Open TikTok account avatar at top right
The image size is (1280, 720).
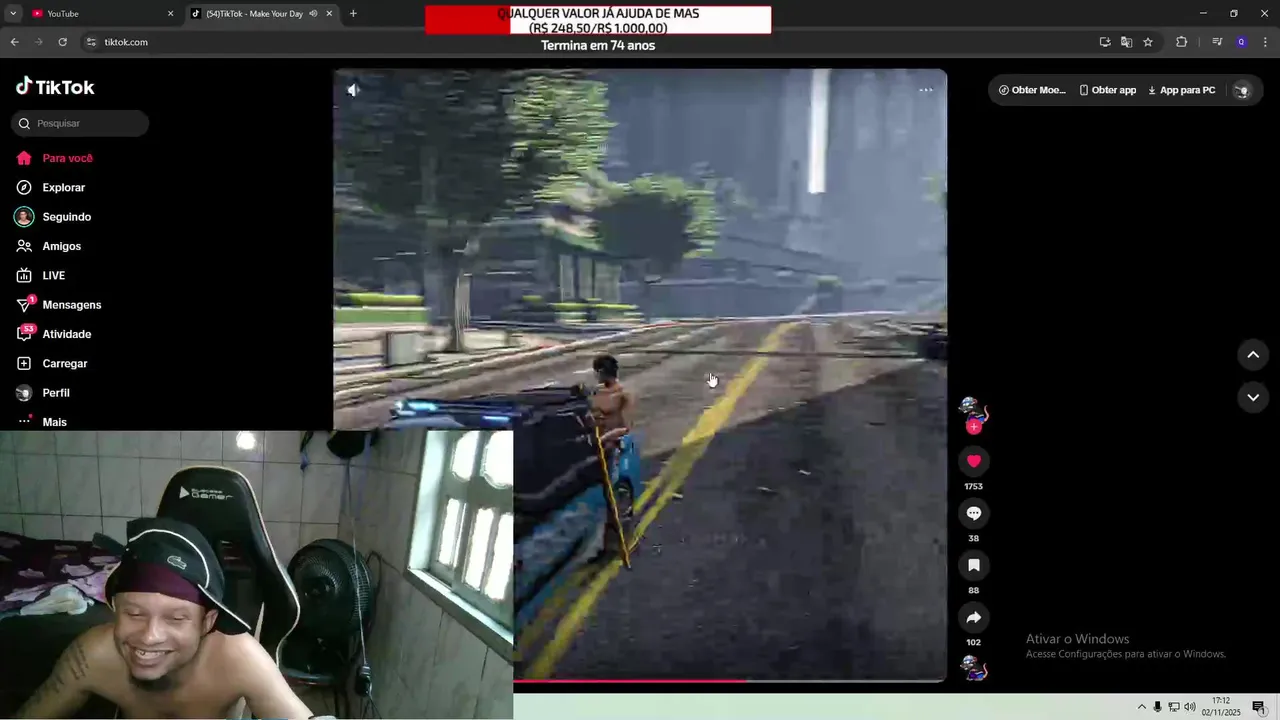click(x=1242, y=90)
